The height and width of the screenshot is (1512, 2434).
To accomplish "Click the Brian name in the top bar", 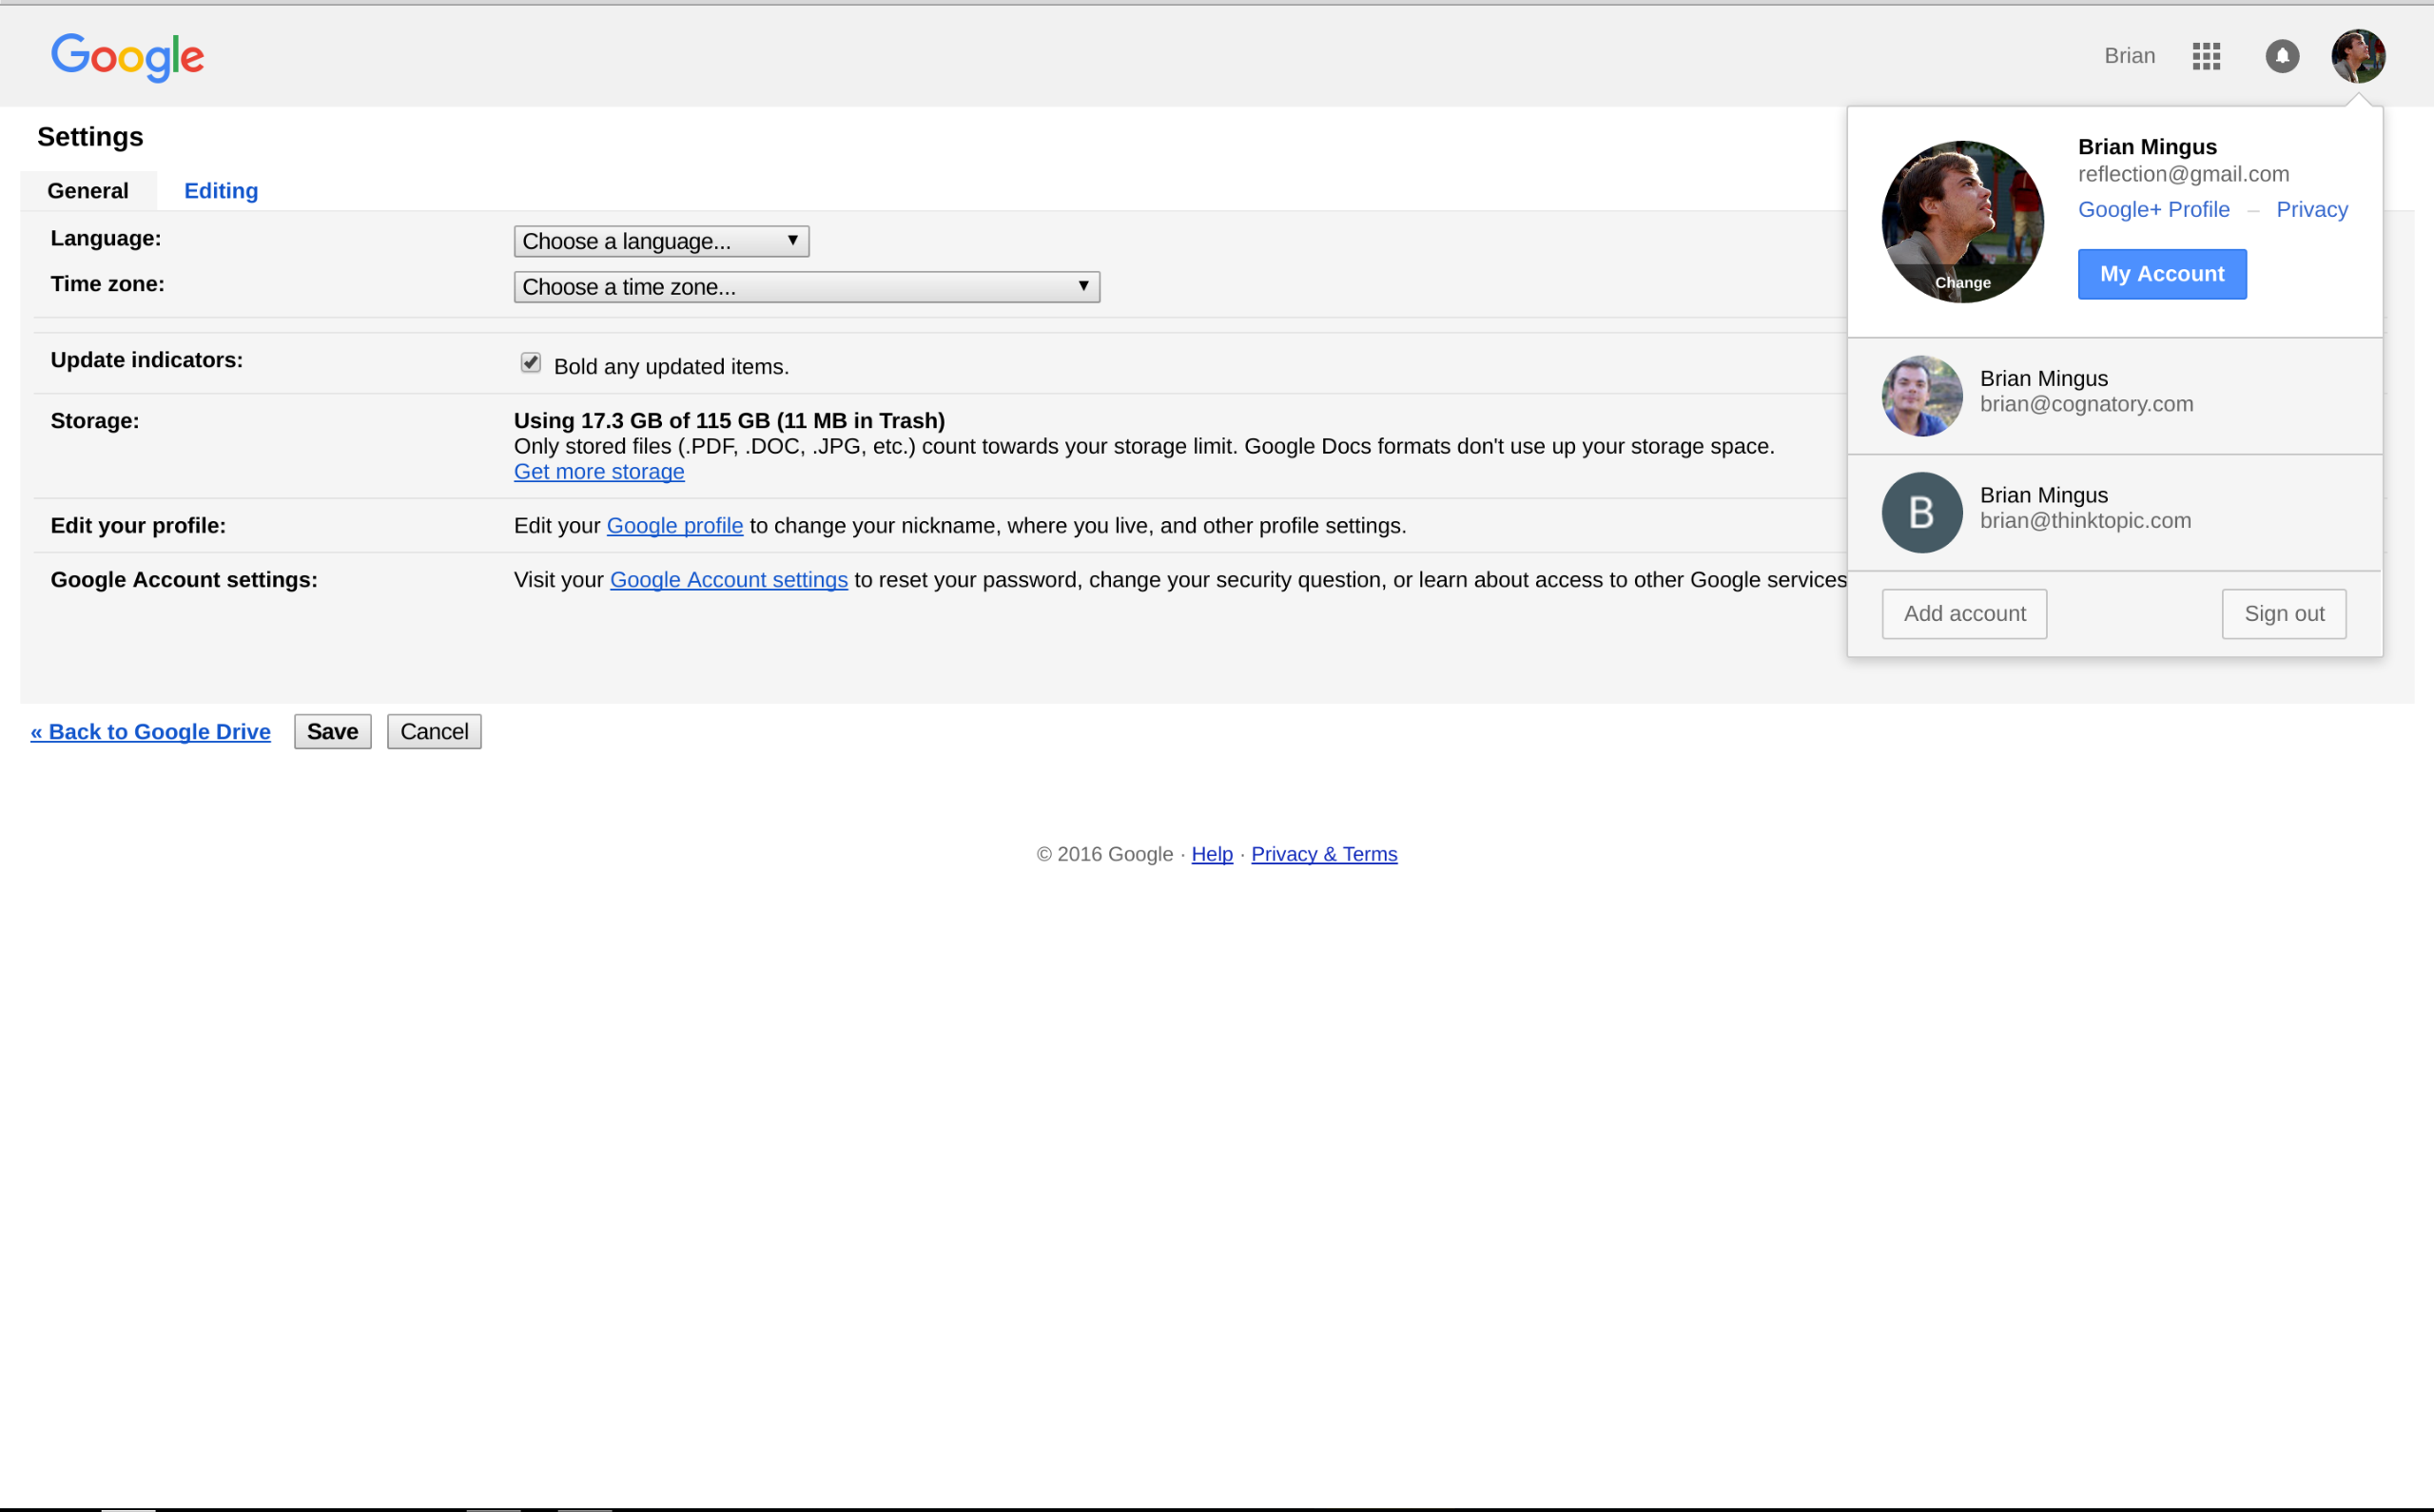I will [2129, 56].
